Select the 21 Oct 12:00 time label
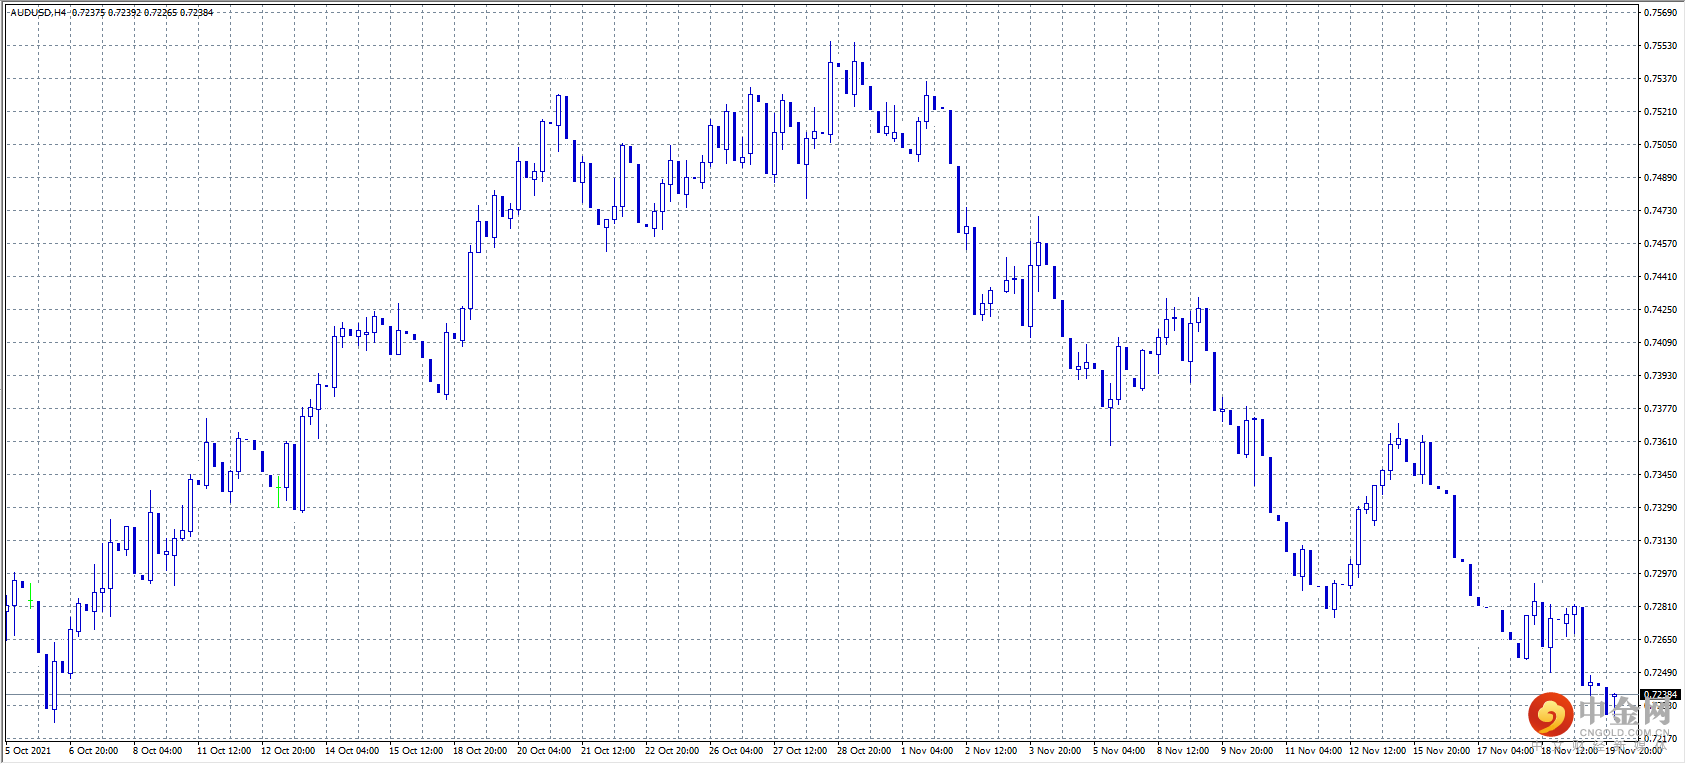1685x764 pixels. (x=608, y=751)
